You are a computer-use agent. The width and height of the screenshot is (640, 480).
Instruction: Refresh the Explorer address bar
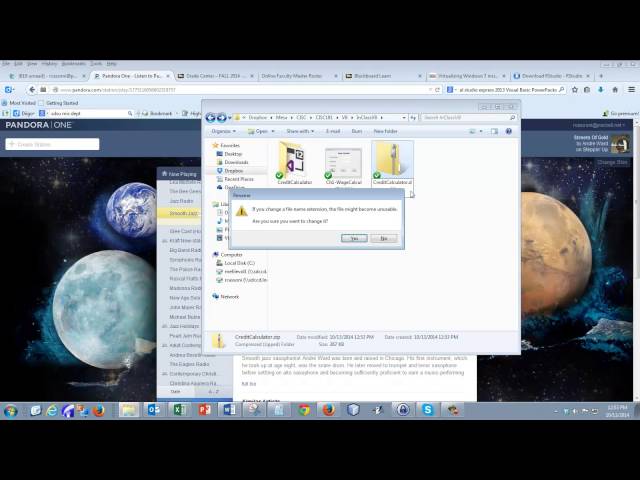tap(413, 118)
